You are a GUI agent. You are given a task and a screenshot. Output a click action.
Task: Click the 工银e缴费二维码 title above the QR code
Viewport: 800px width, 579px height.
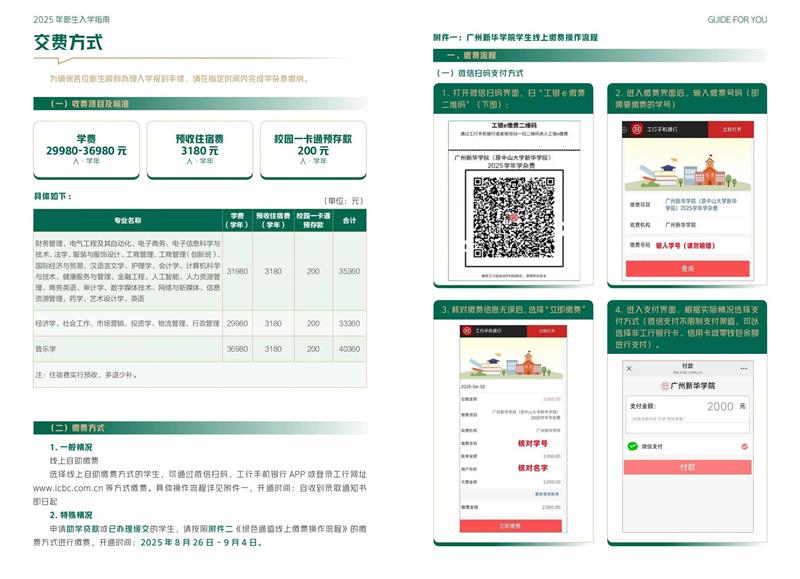click(514, 125)
